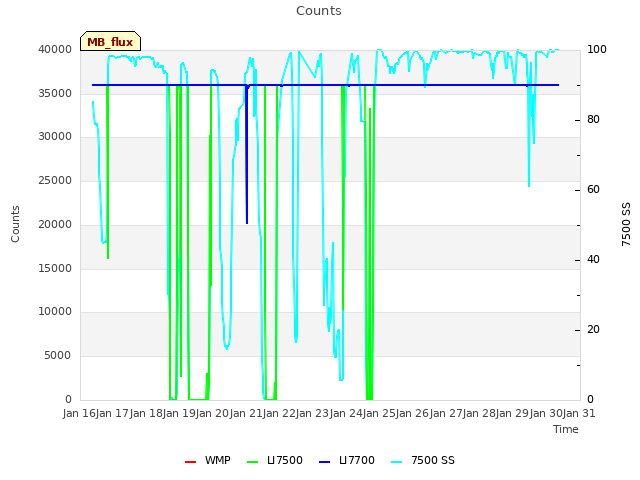Click the blue LI7700 legend color marker

pyautogui.click(x=324, y=462)
